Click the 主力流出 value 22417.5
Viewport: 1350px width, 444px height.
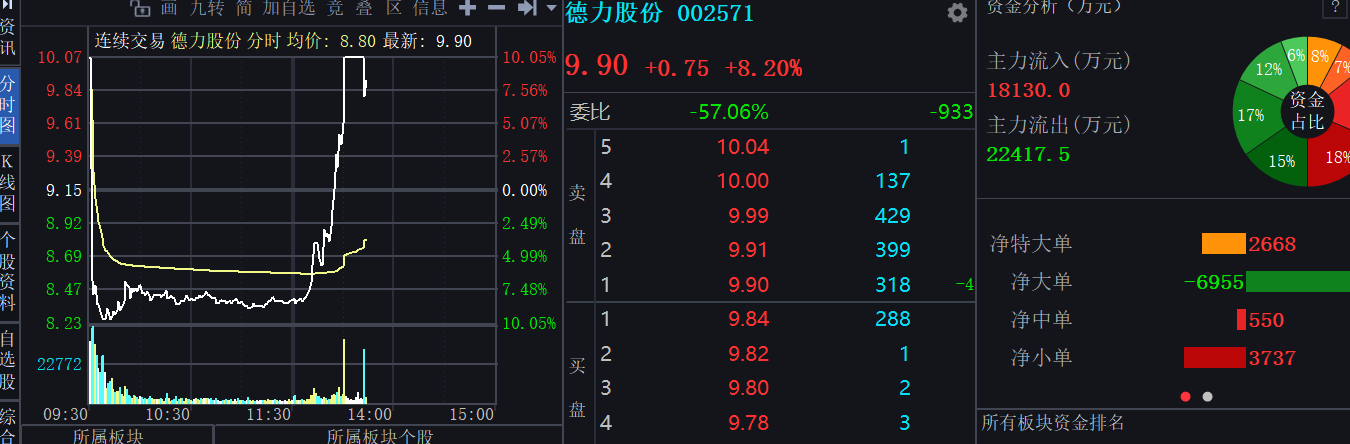(x=1029, y=154)
